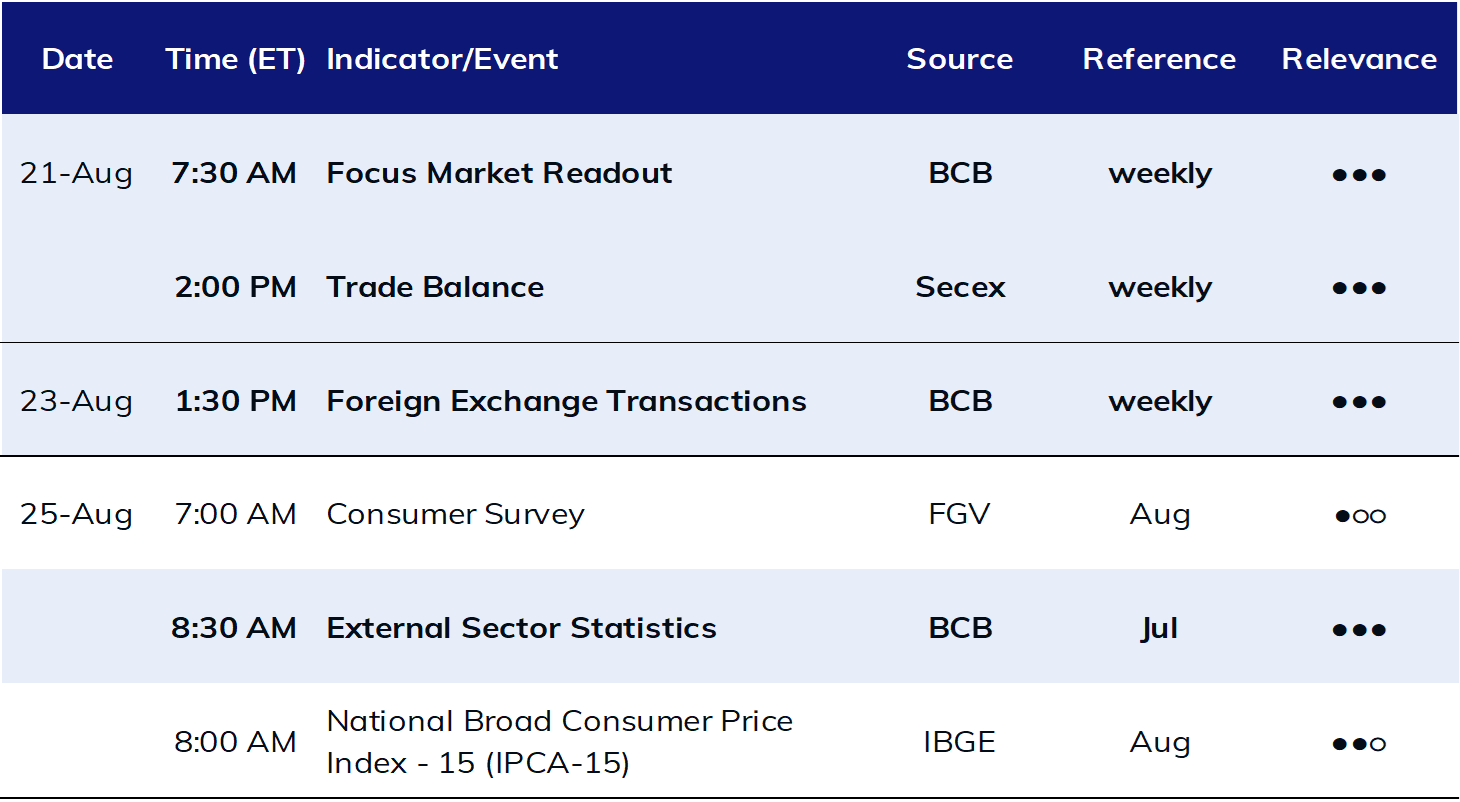Click relevance dots for Foreign Exchange Transactions

[1359, 403]
